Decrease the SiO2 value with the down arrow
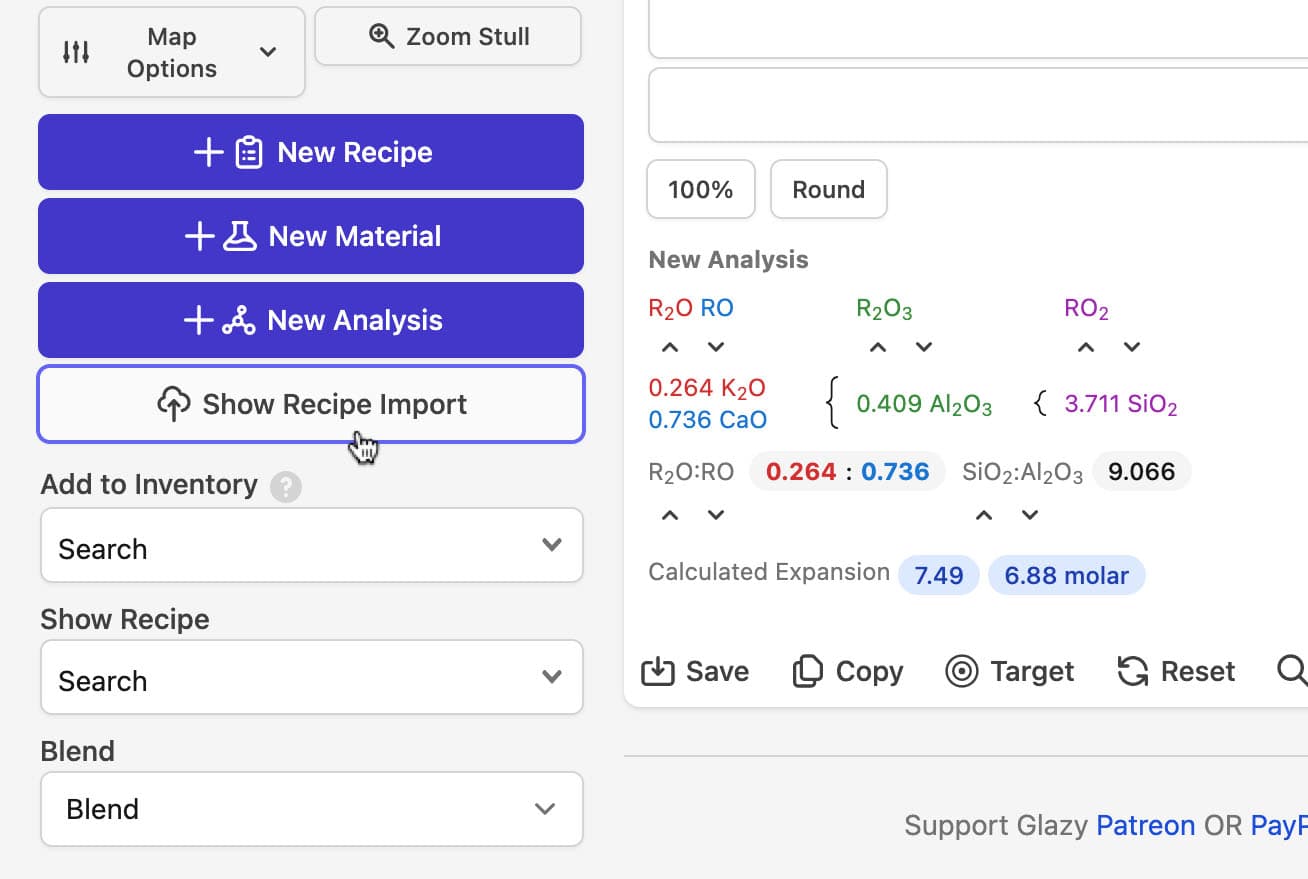This screenshot has height=879, width=1308. pyautogui.click(x=1131, y=347)
